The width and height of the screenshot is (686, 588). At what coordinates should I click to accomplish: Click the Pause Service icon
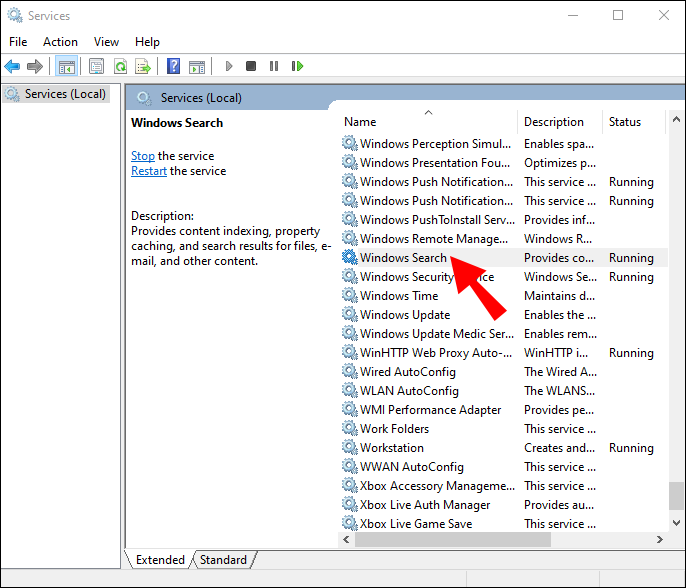274,66
